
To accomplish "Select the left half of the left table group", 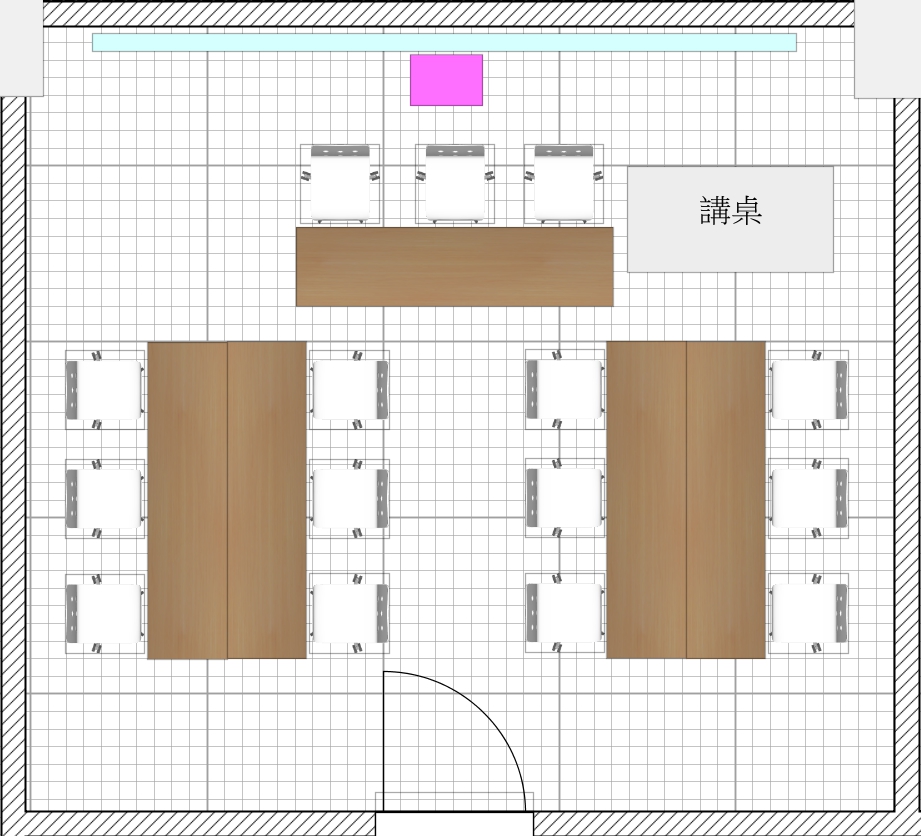I will pos(187,500).
